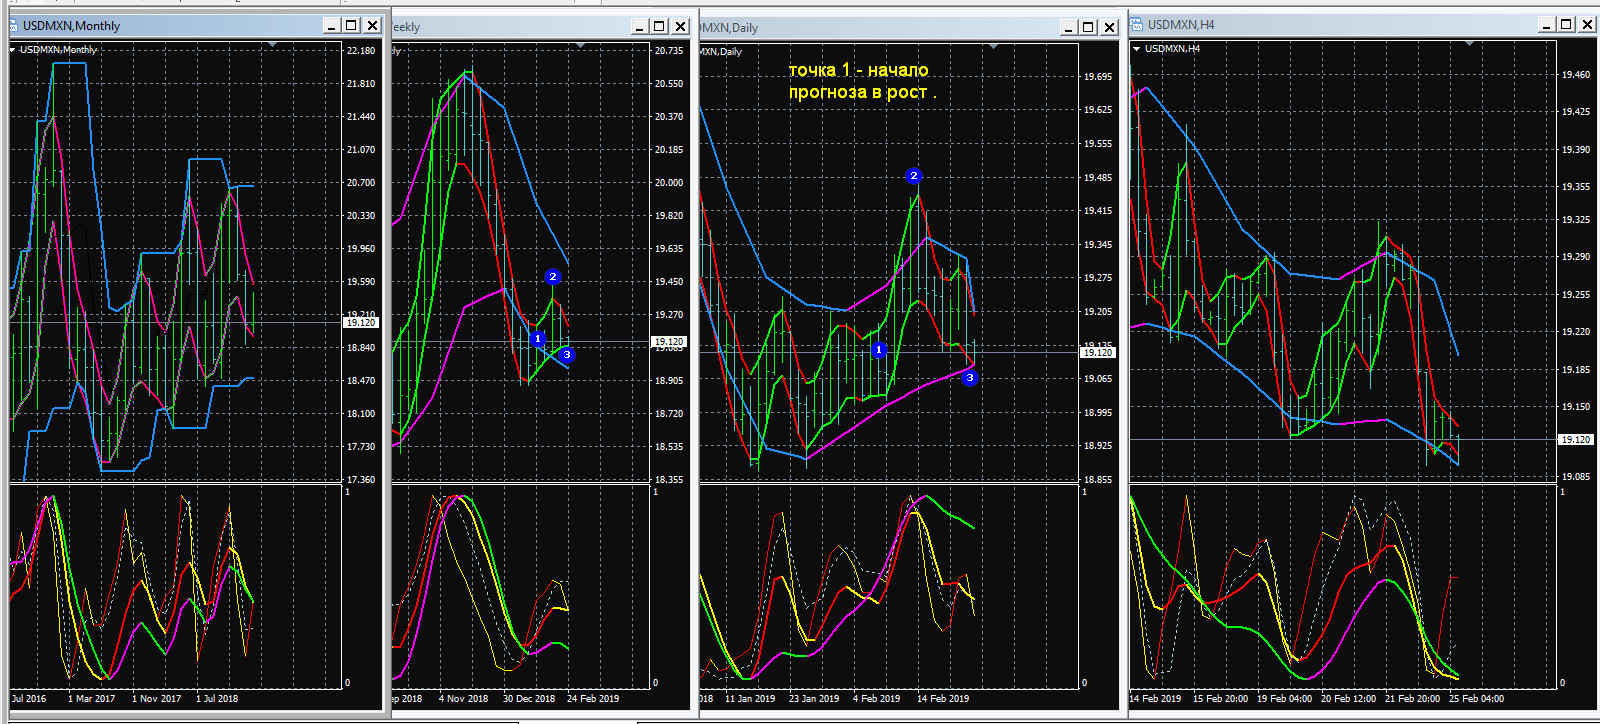Minimize the Daily chart window
This screenshot has height=724, width=1600.
point(1068,28)
